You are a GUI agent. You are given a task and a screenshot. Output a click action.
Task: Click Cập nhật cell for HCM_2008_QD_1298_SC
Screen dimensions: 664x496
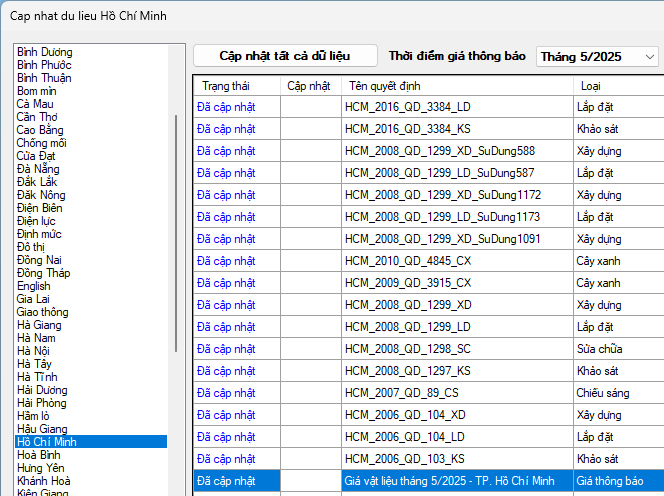click(310, 349)
